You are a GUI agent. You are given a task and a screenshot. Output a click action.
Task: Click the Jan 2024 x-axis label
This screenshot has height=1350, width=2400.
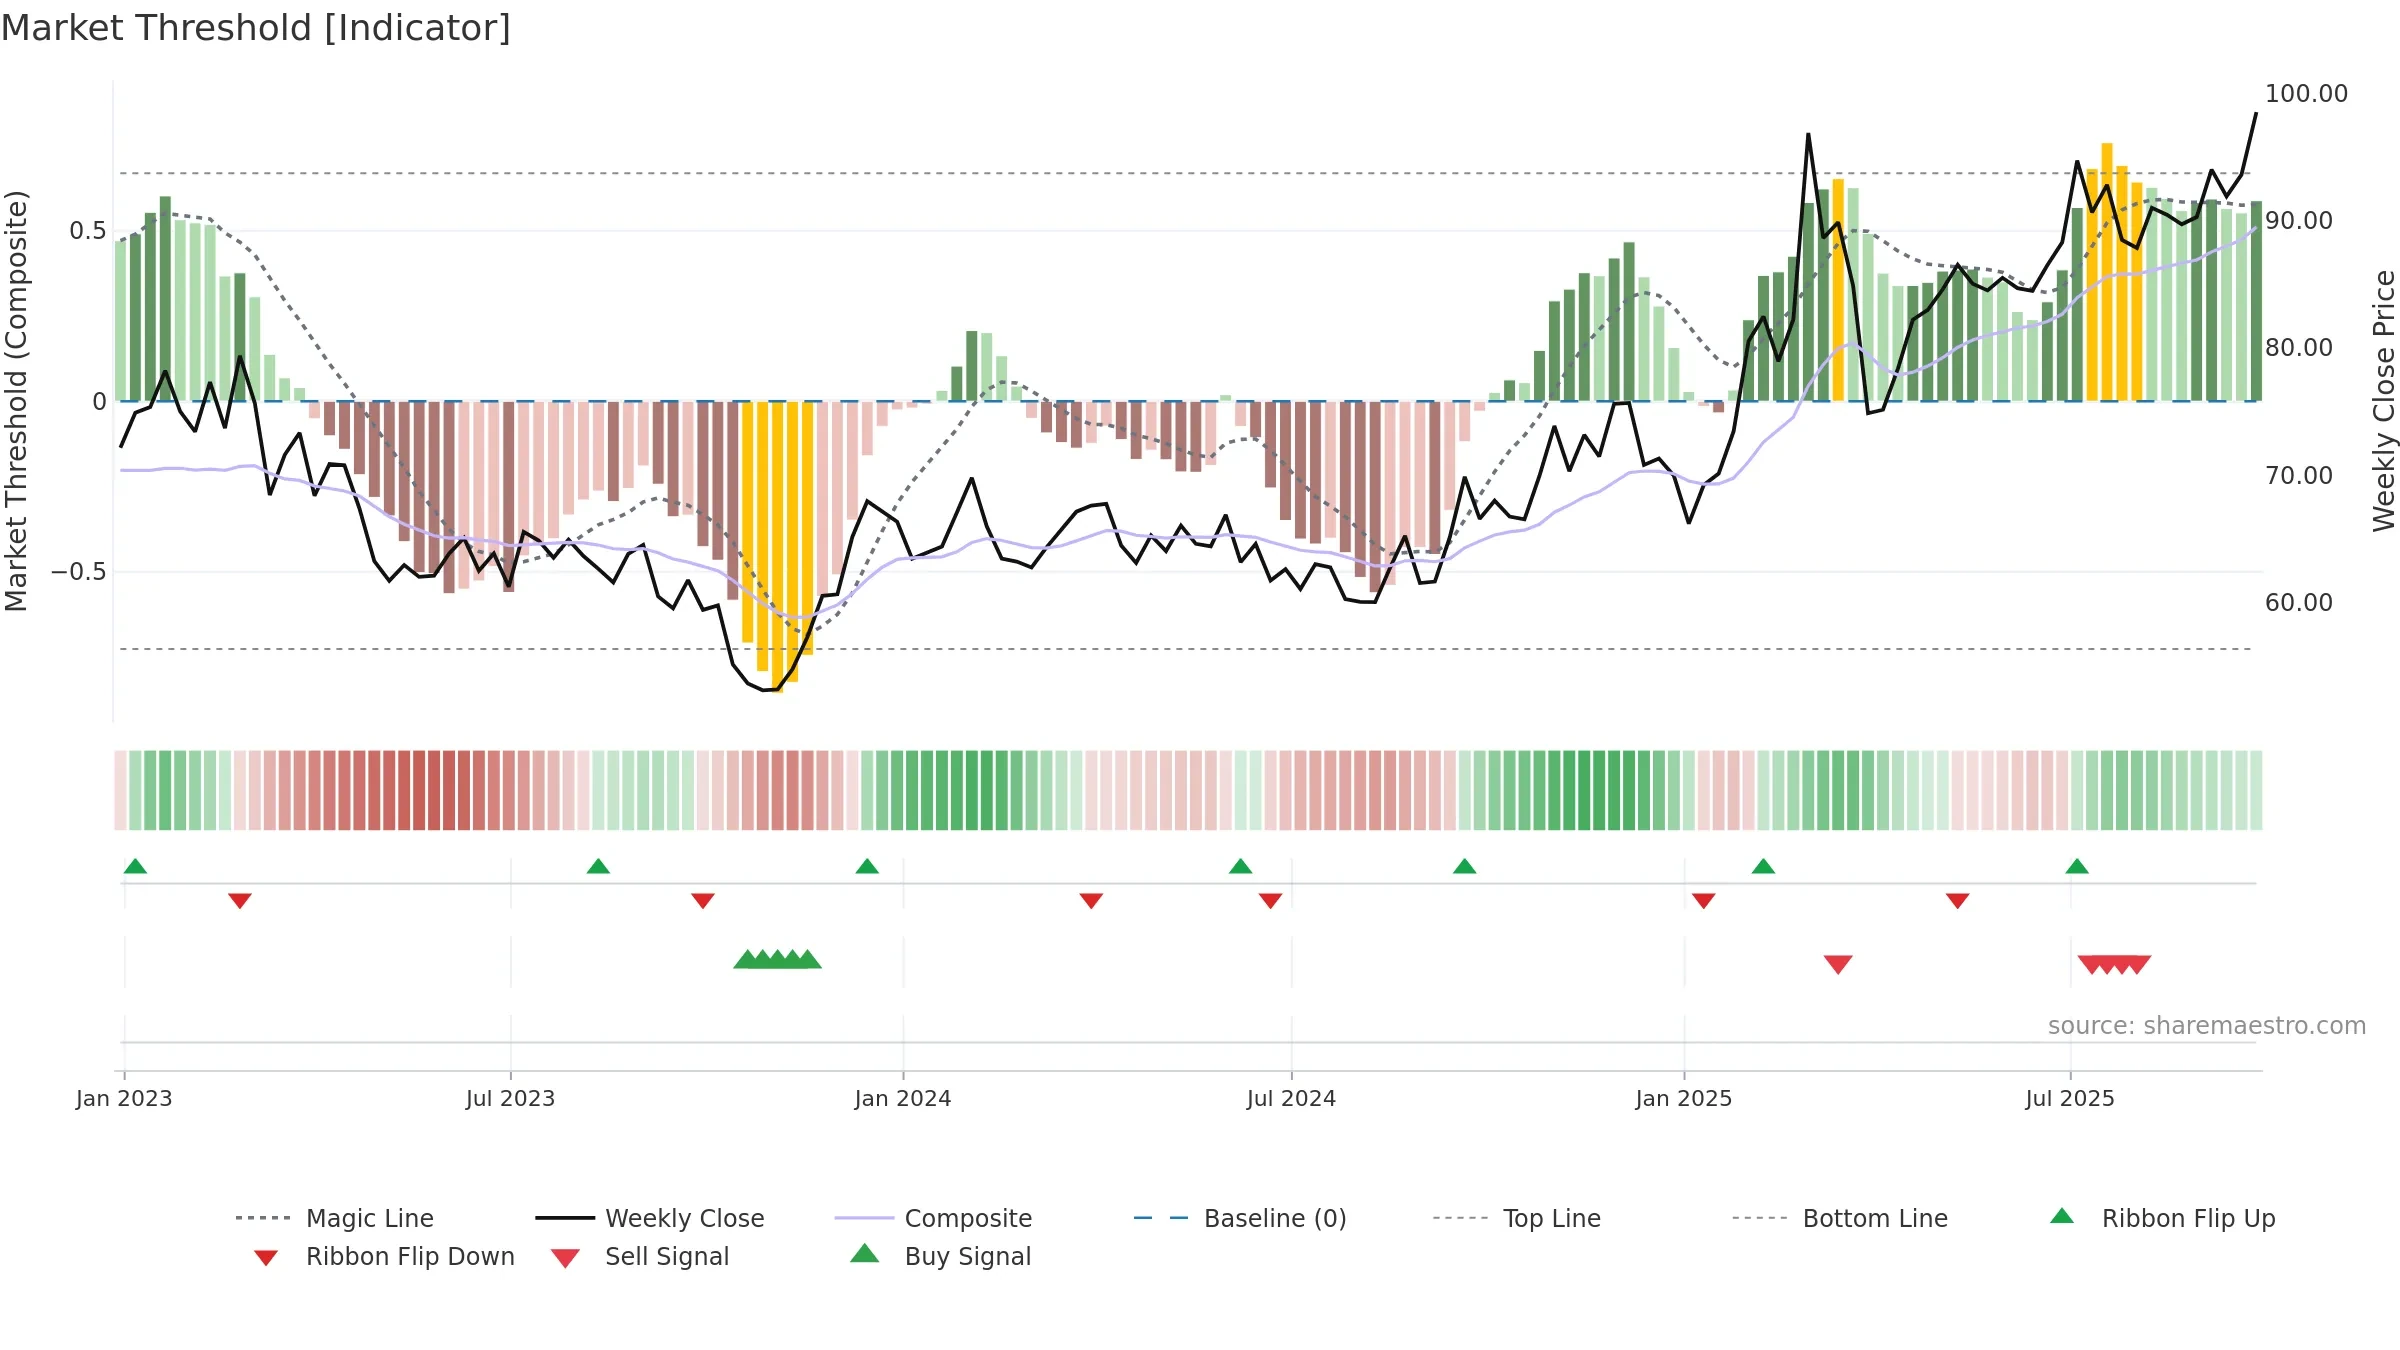[903, 1099]
